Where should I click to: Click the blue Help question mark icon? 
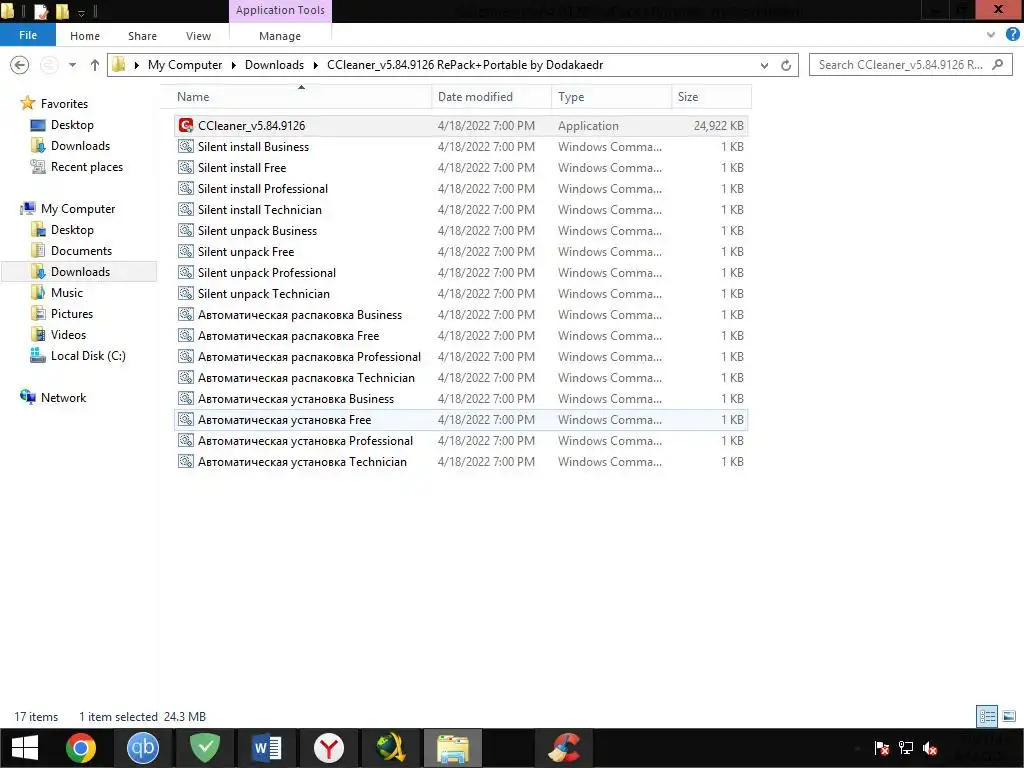[x=1012, y=35]
